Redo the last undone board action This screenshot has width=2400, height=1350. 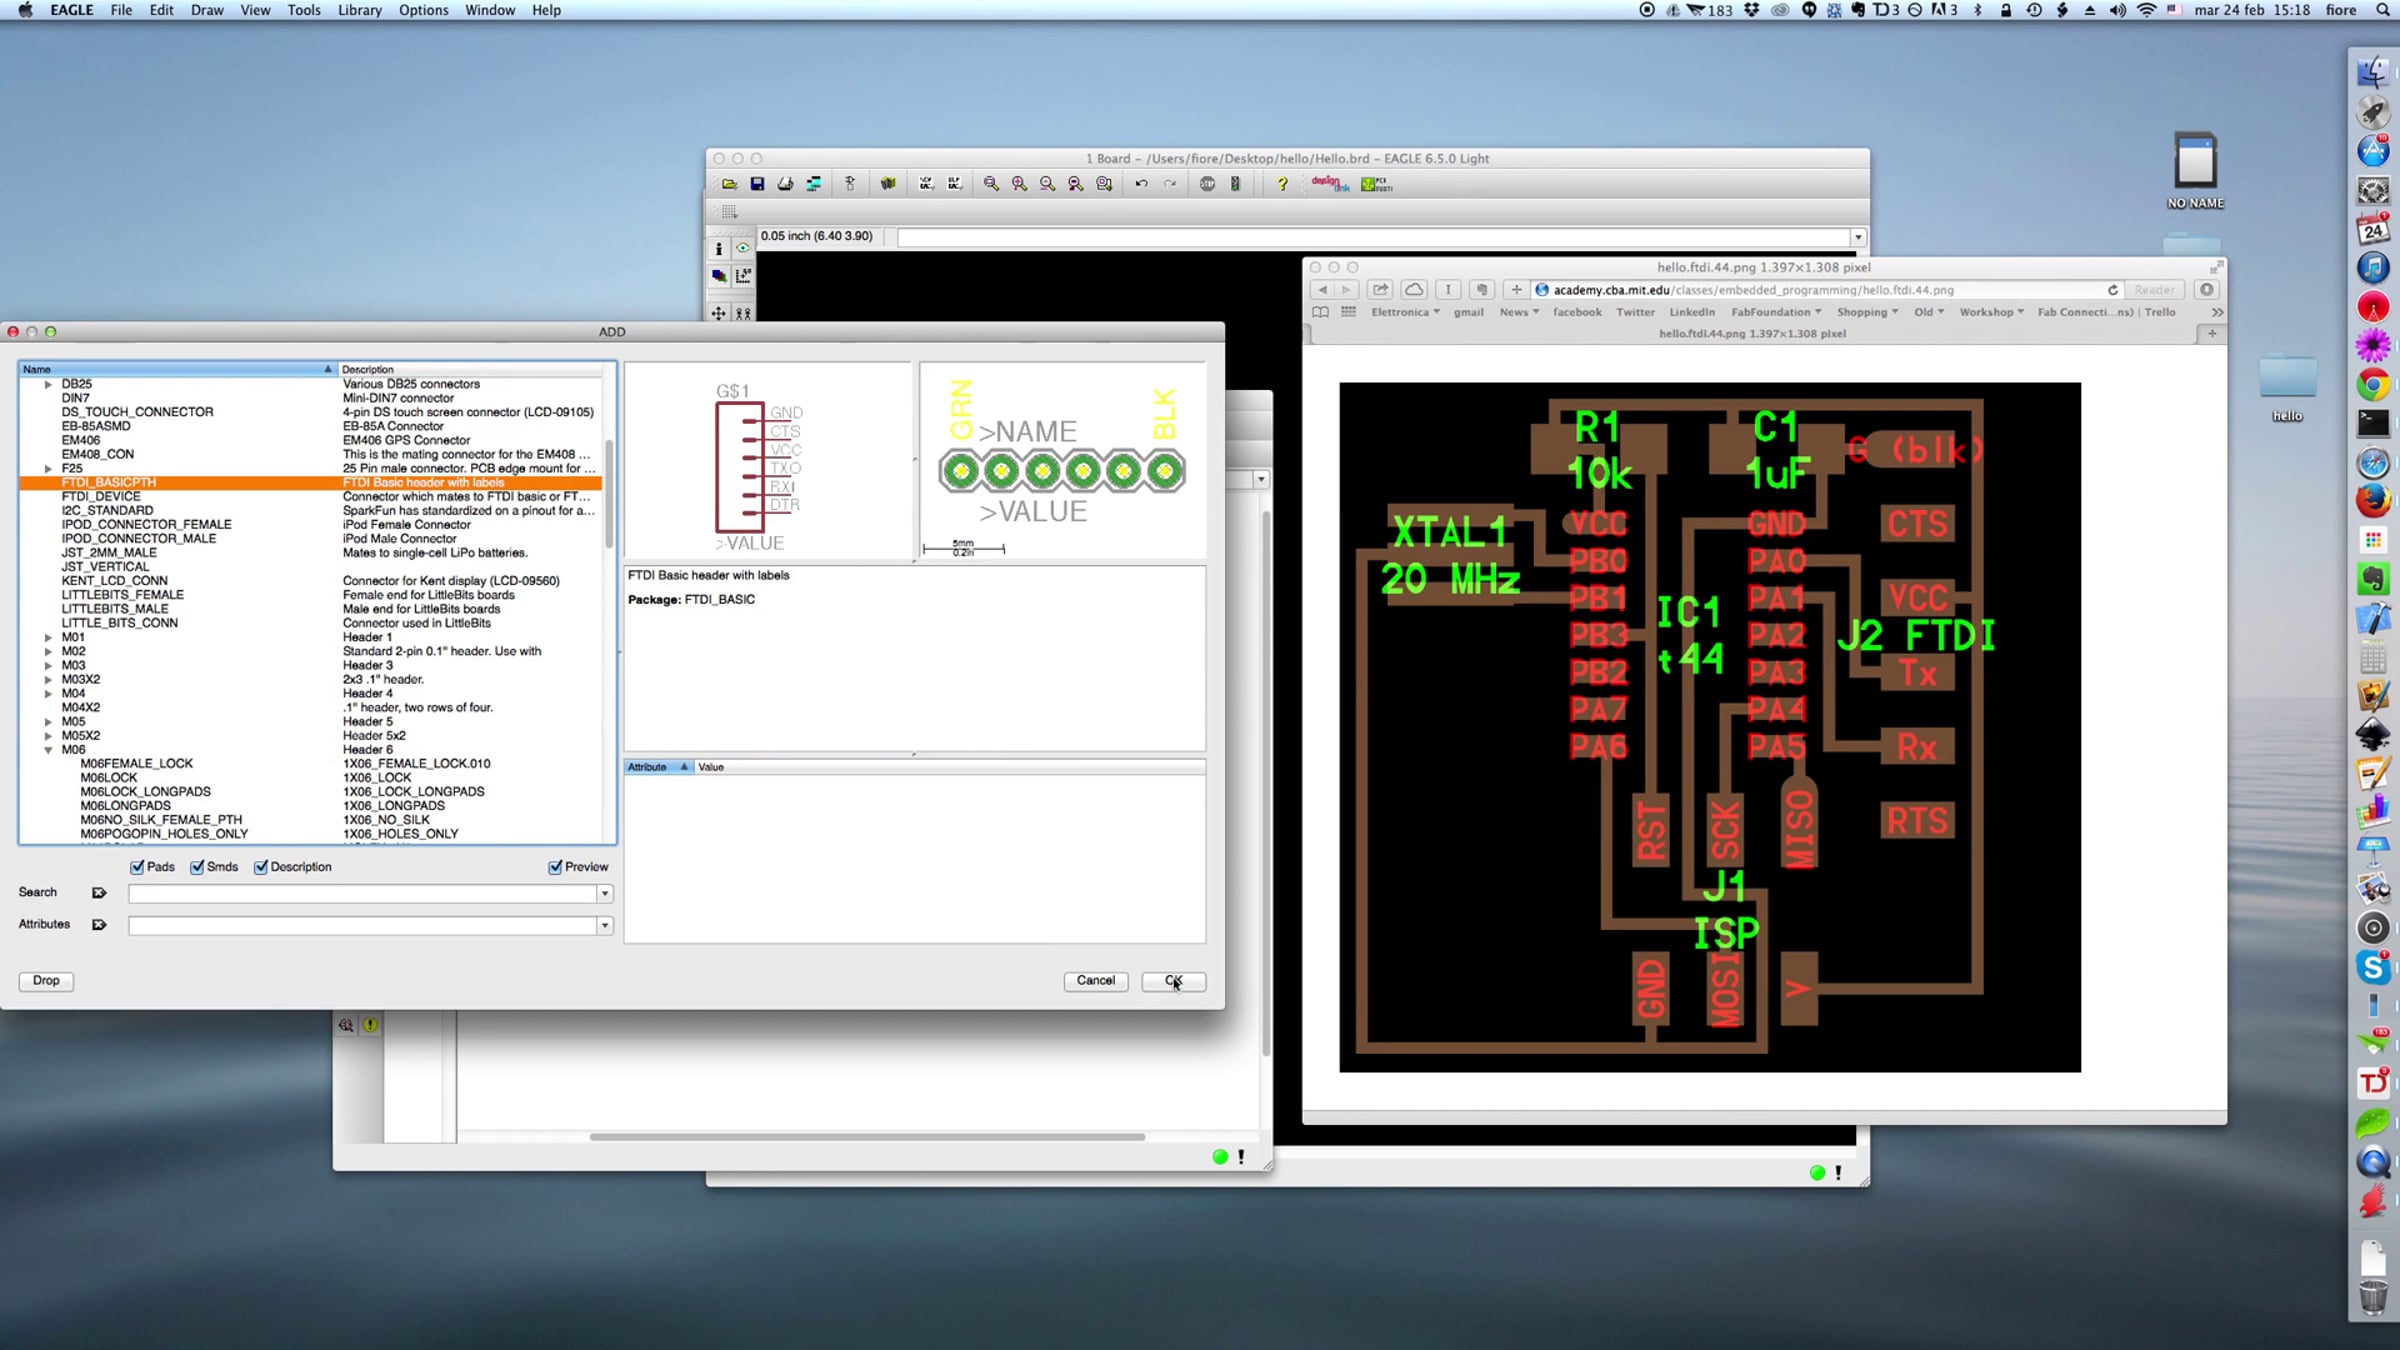coord(1169,184)
